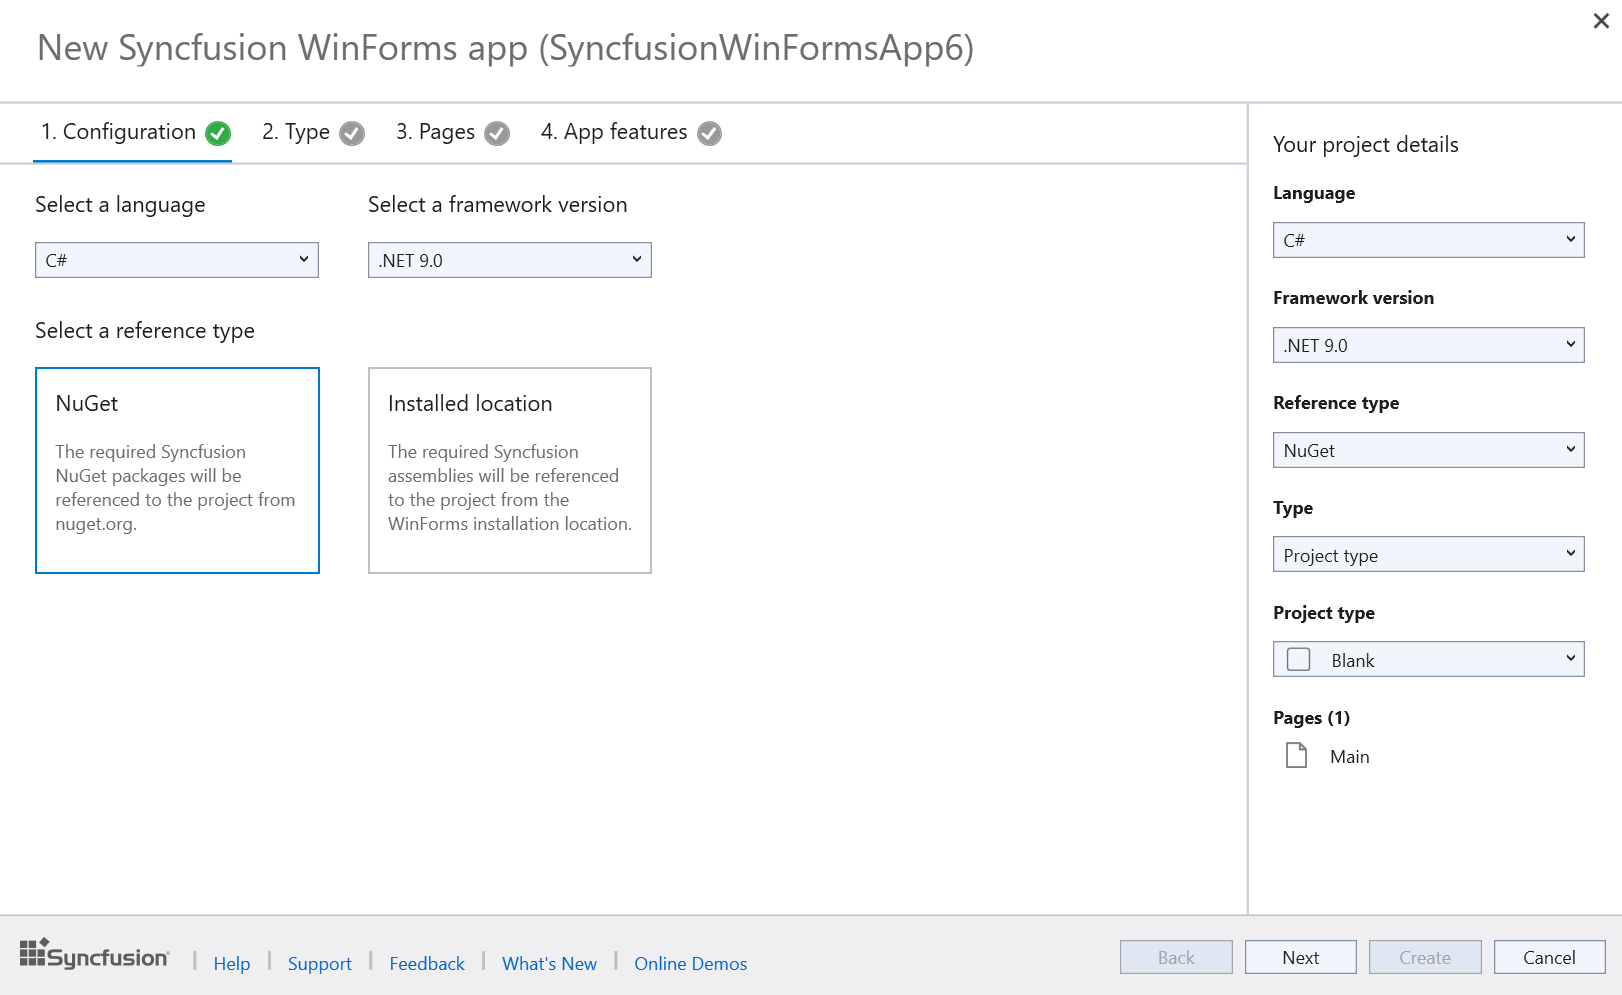Expand the Project type Blank dropdown
1622x995 pixels.
pos(1428,660)
